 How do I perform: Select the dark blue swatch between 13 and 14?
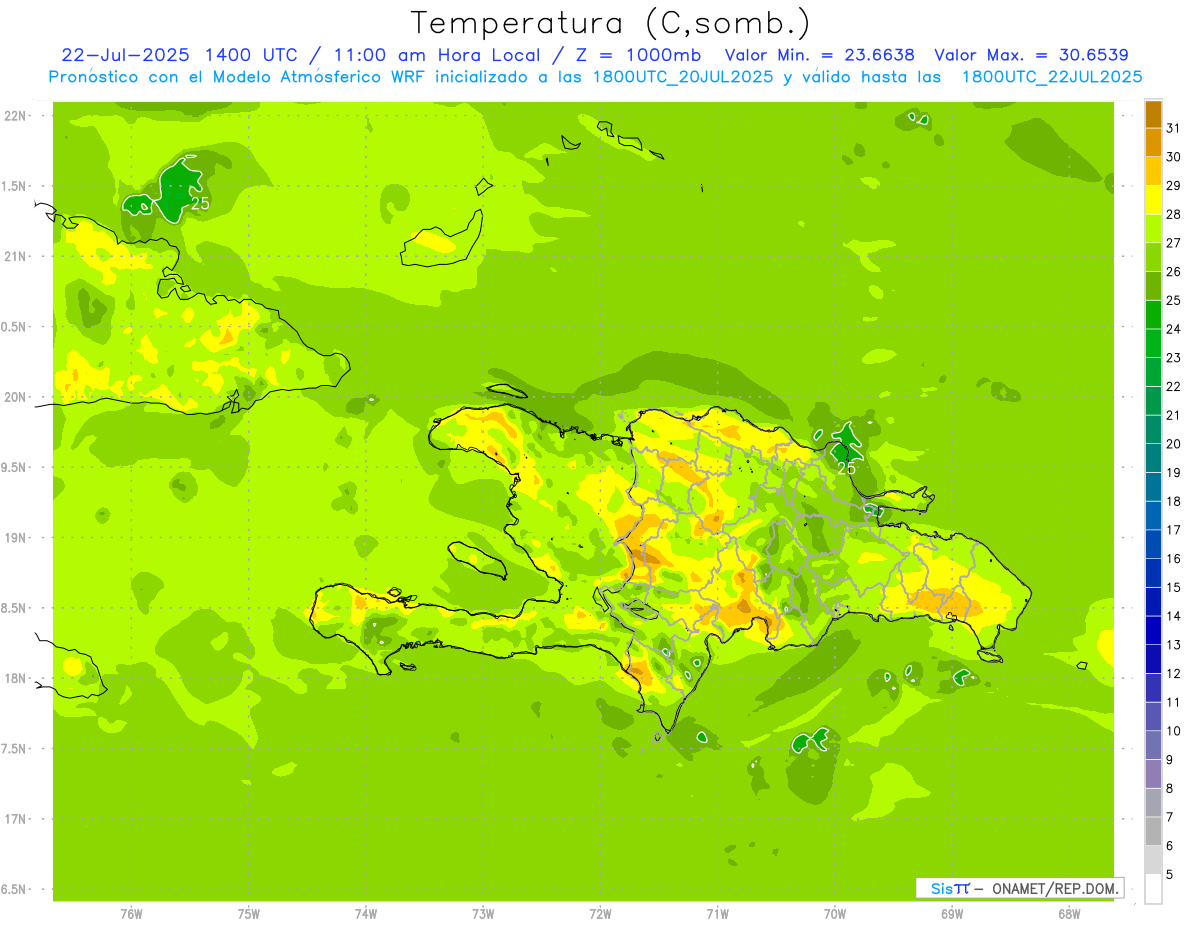1153,630
